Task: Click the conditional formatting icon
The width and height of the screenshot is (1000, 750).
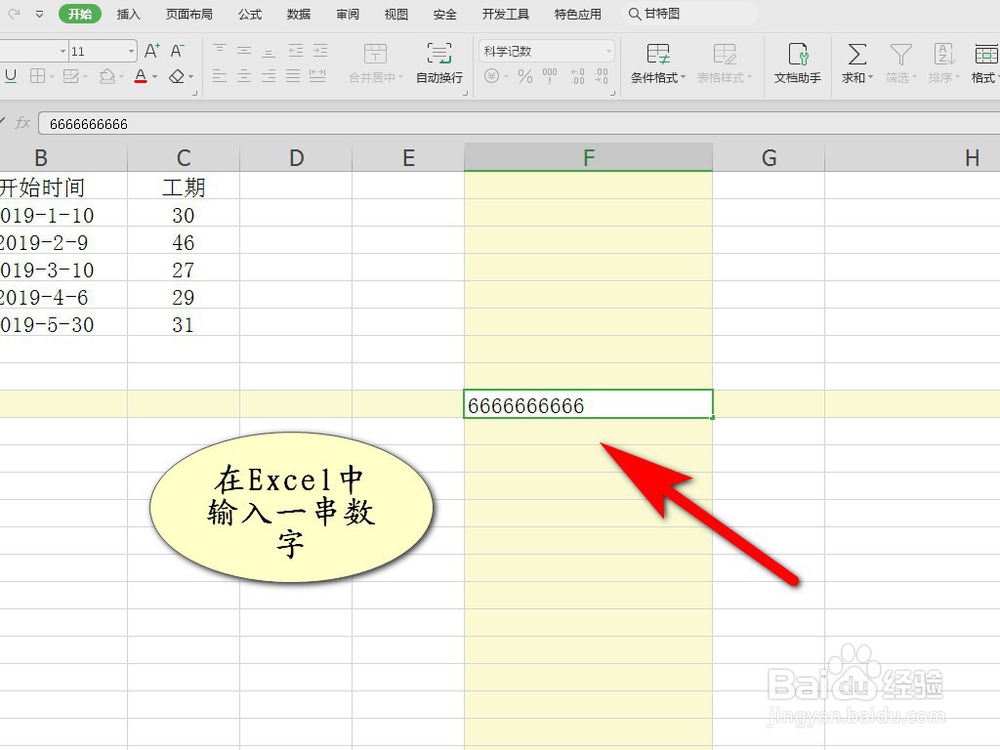Action: click(656, 55)
